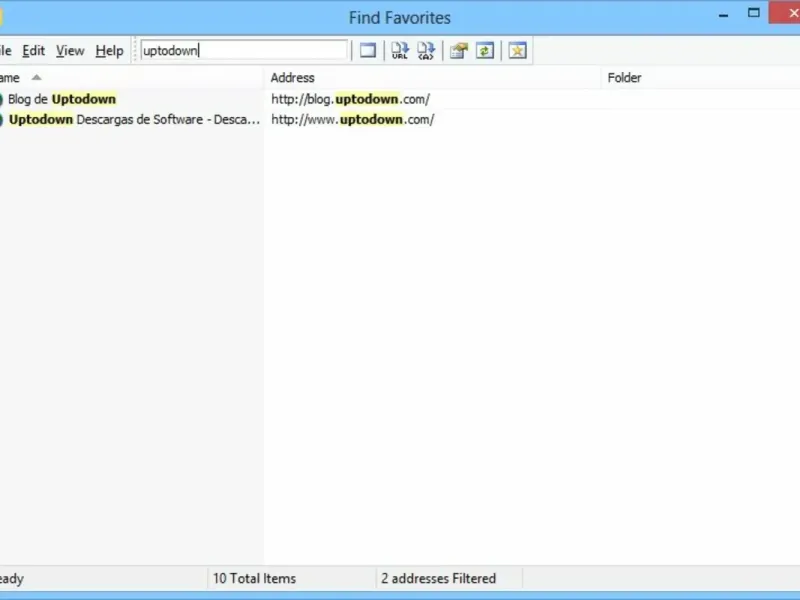
Task: Click the globe icon beside Blog de Uptodown
Action: click(2, 99)
